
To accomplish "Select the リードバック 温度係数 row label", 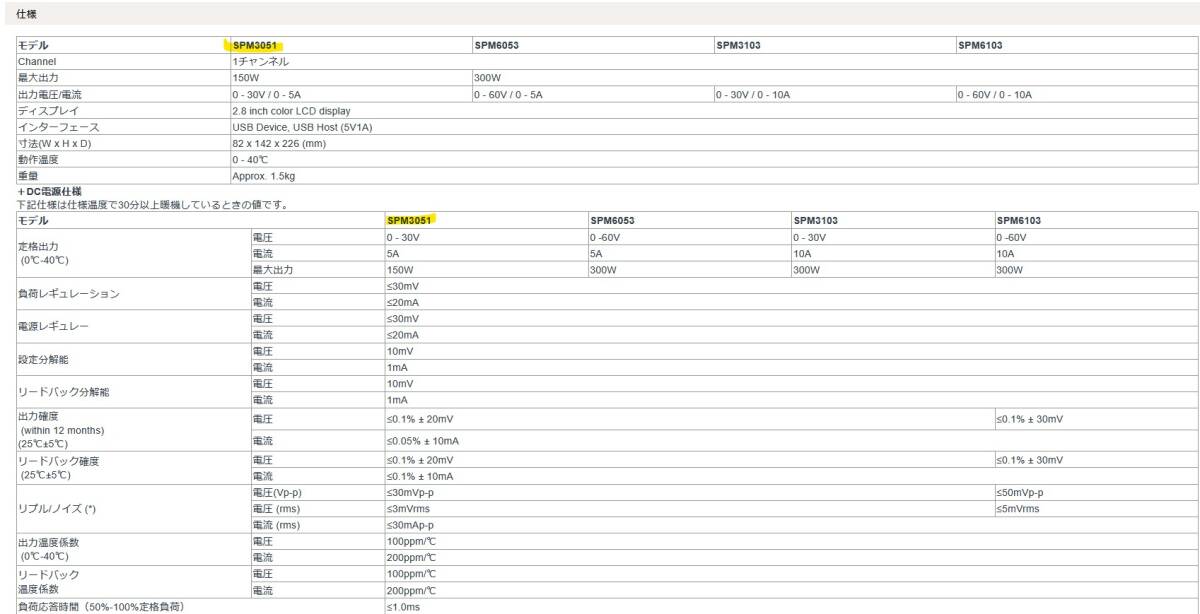I will [x=48, y=582].
